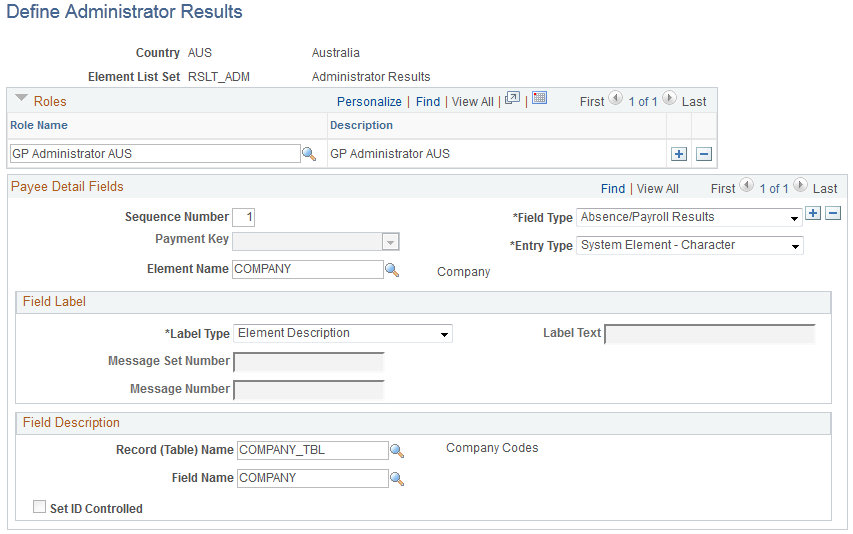Open Roles grid in new window icon
853x534 pixels.
click(512, 98)
